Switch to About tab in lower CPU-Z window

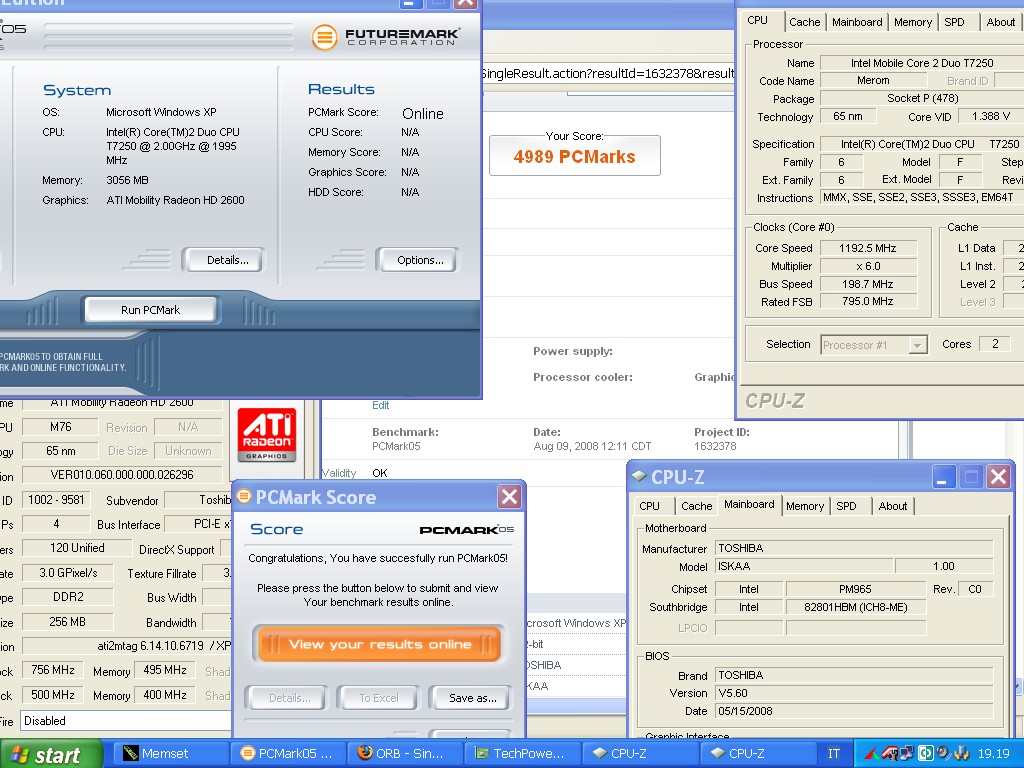coord(893,506)
